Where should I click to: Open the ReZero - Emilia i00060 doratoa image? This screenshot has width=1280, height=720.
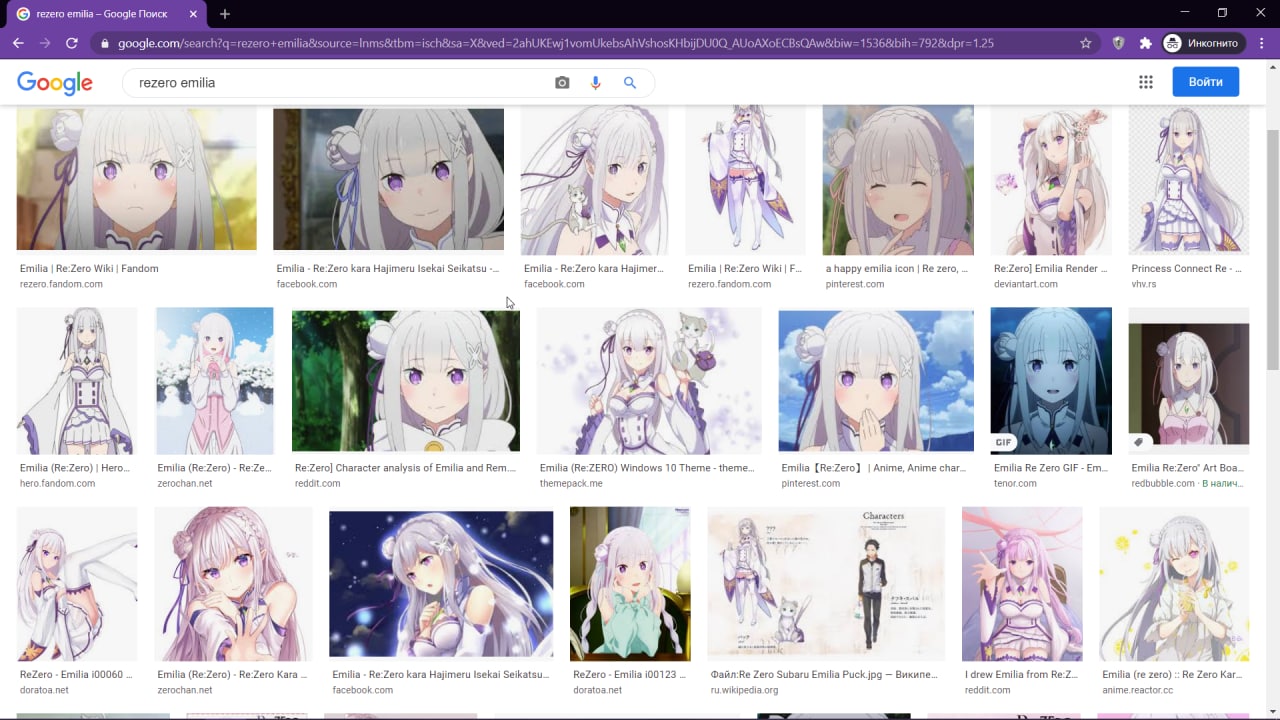point(77,584)
